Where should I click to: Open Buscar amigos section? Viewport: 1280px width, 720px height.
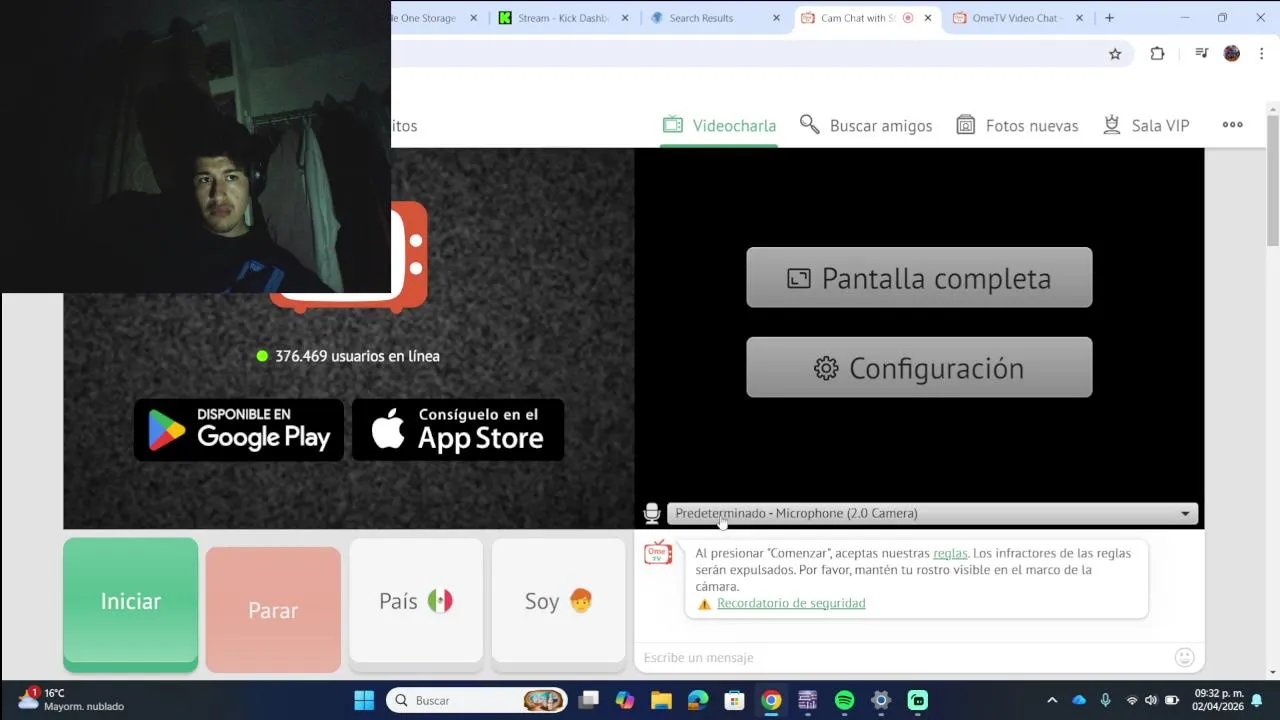pyautogui.click(x=866, y=125)
